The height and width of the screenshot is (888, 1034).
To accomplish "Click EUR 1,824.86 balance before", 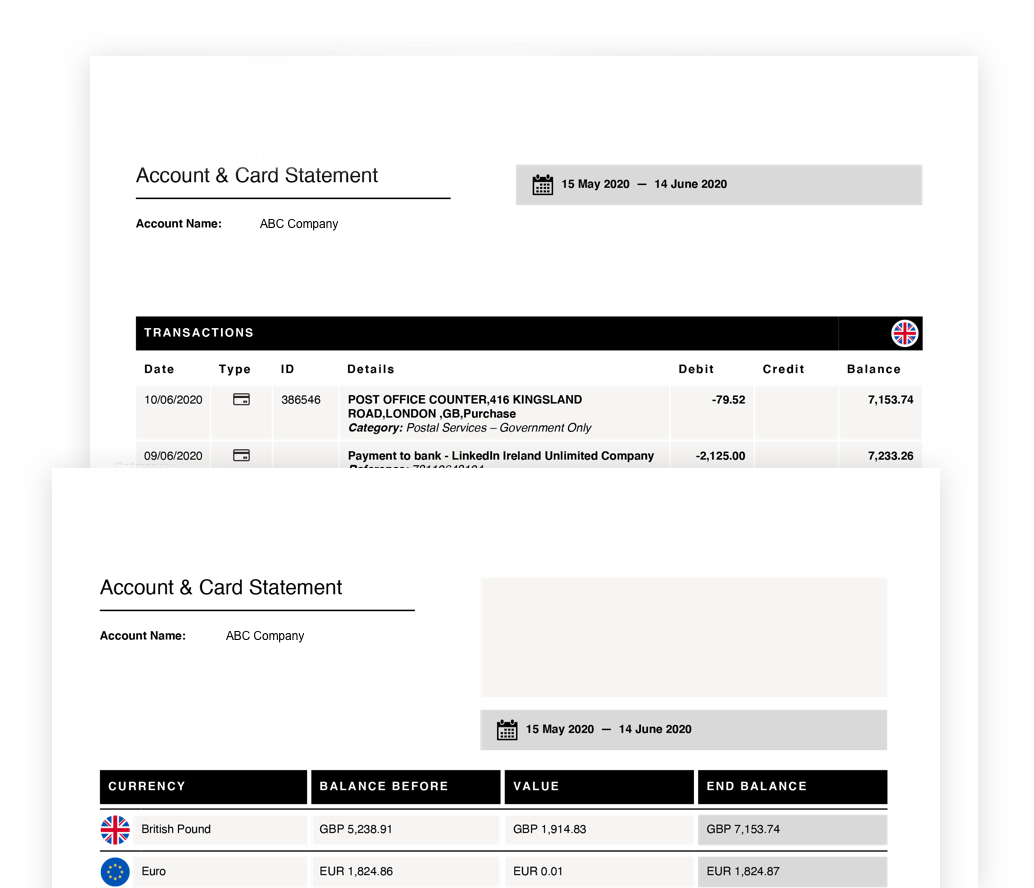I will 356,872.
